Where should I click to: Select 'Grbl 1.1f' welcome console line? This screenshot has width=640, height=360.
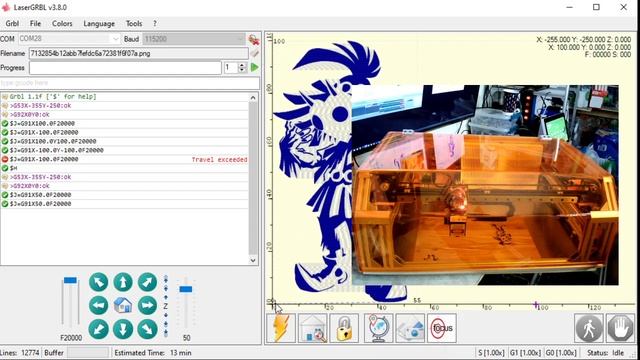point(124,97)
